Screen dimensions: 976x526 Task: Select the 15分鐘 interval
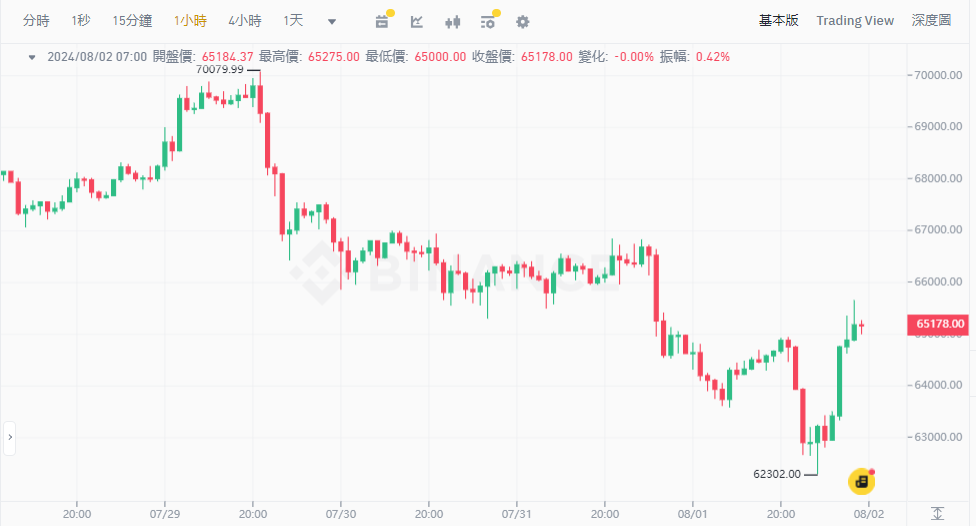(132, 21)
